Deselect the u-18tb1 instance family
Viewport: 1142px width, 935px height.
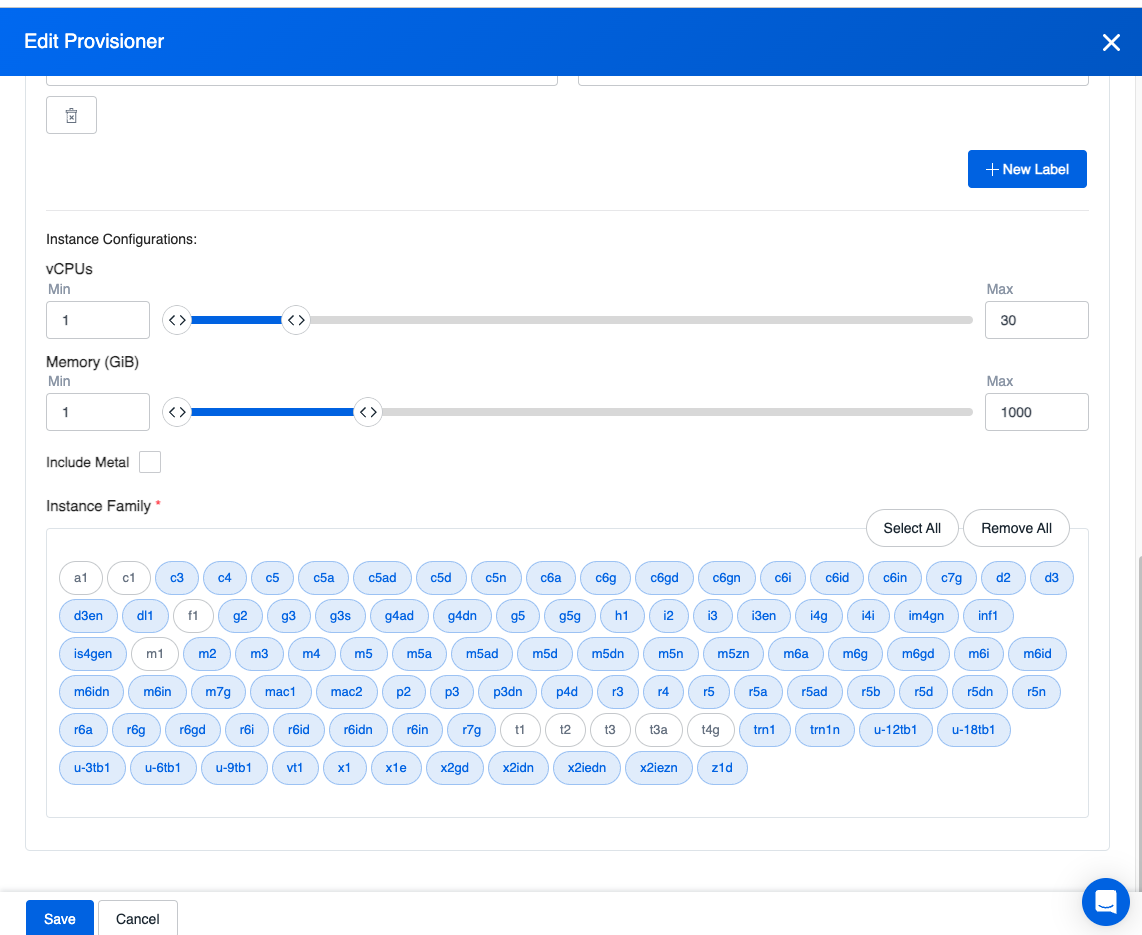pos(974,729)
